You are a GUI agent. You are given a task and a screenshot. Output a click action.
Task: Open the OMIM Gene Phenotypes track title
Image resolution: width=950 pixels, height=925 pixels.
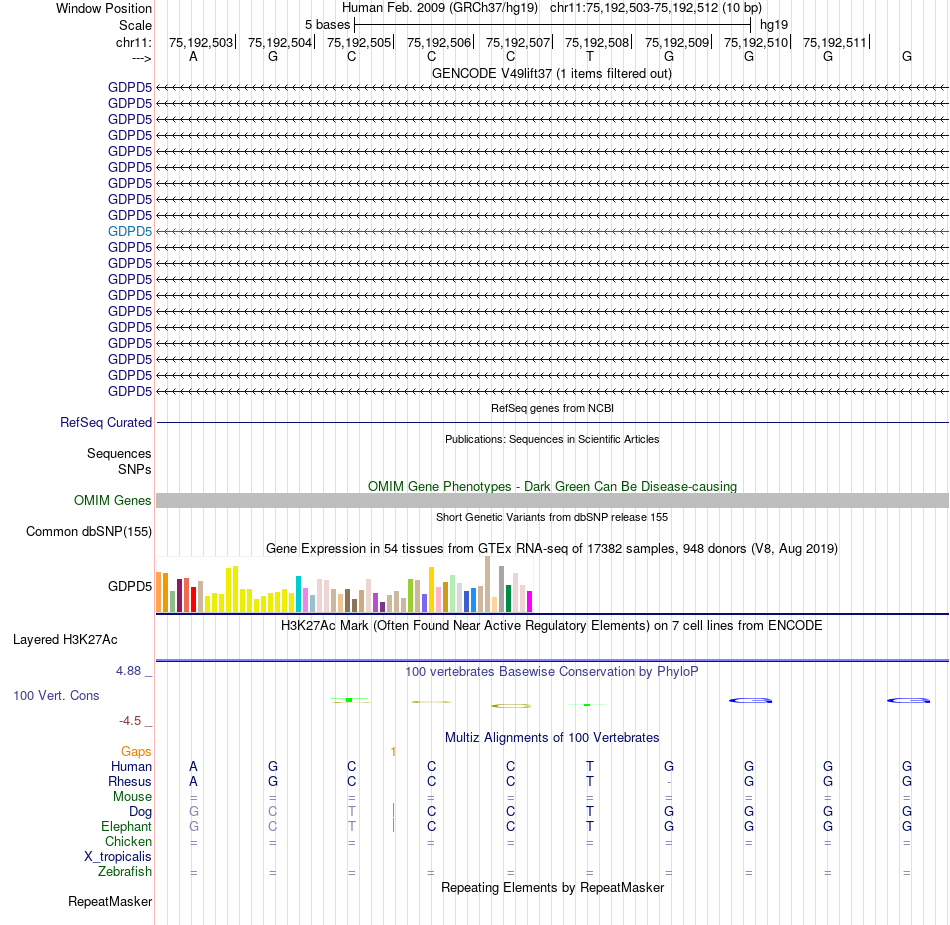pyautogui.click(x=553, y=486)
